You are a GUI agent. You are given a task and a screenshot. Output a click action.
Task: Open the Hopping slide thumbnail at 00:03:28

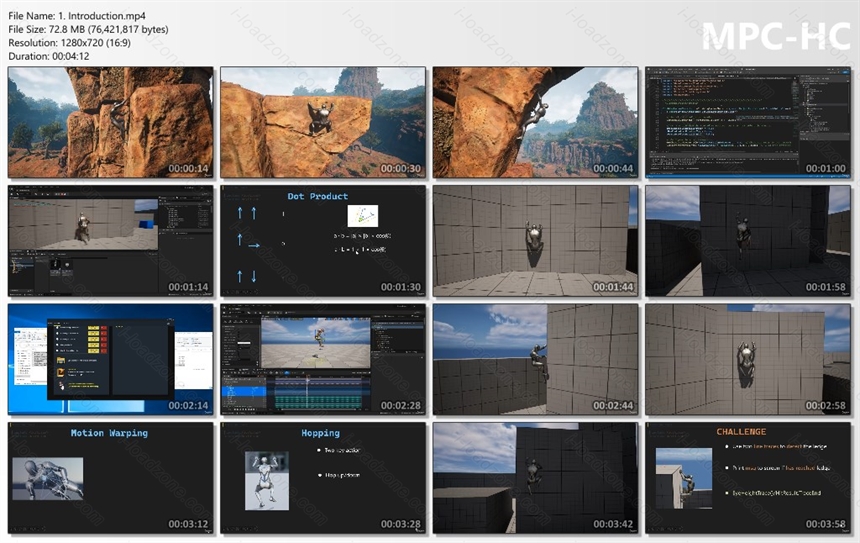click(323, 478)
